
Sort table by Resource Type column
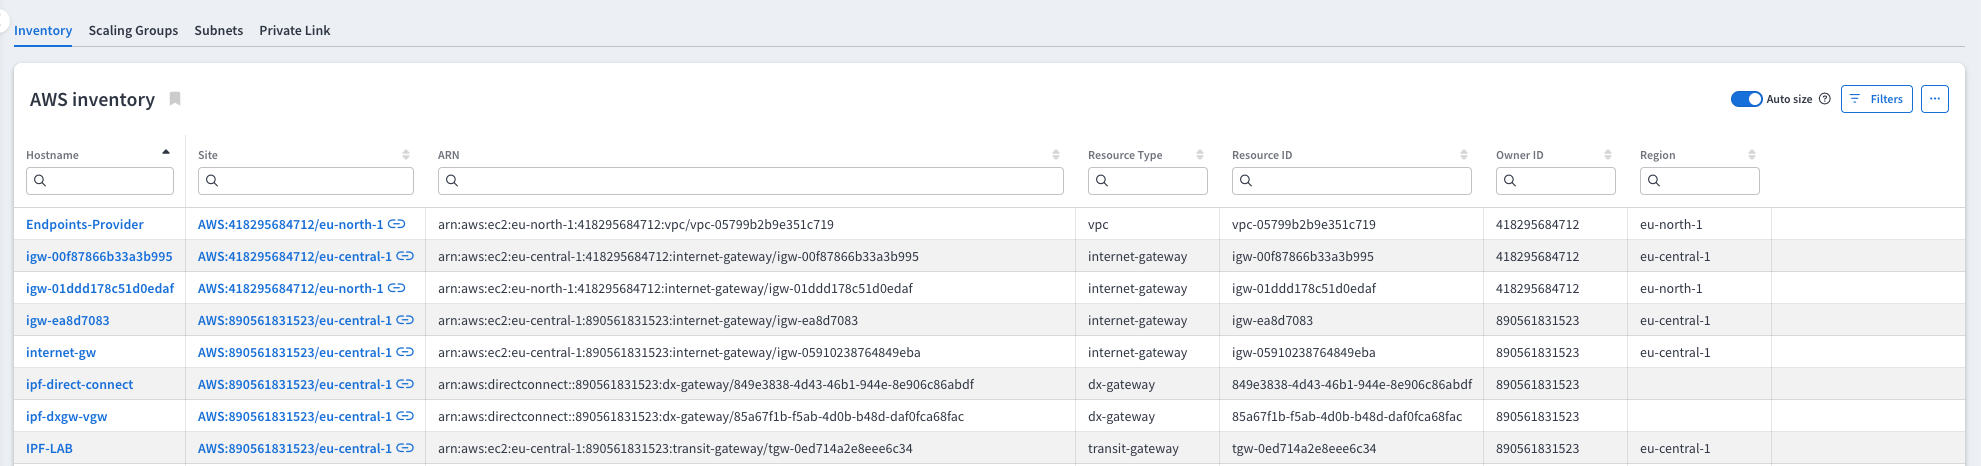1200,155
